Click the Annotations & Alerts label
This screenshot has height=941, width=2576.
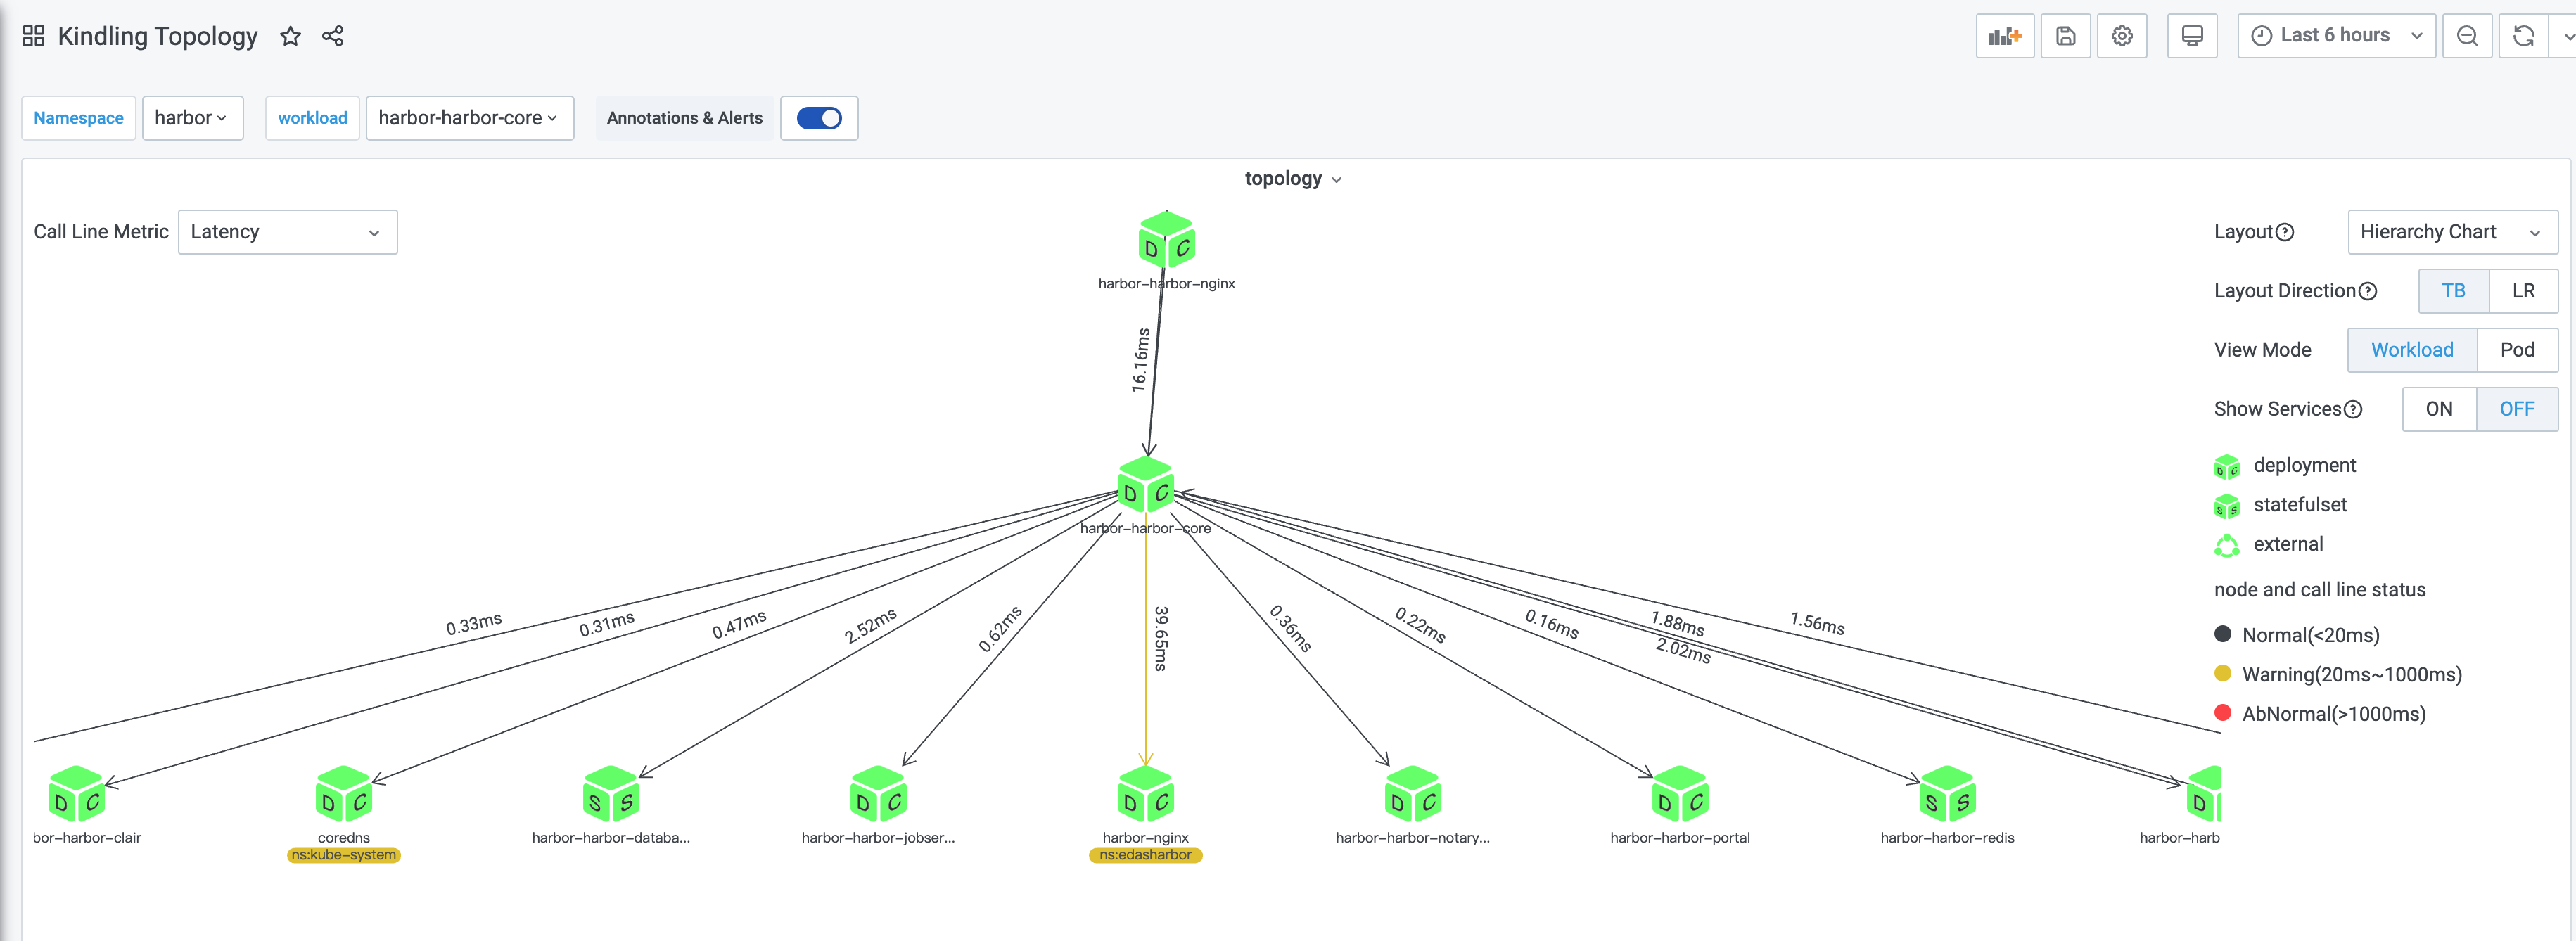684,118
